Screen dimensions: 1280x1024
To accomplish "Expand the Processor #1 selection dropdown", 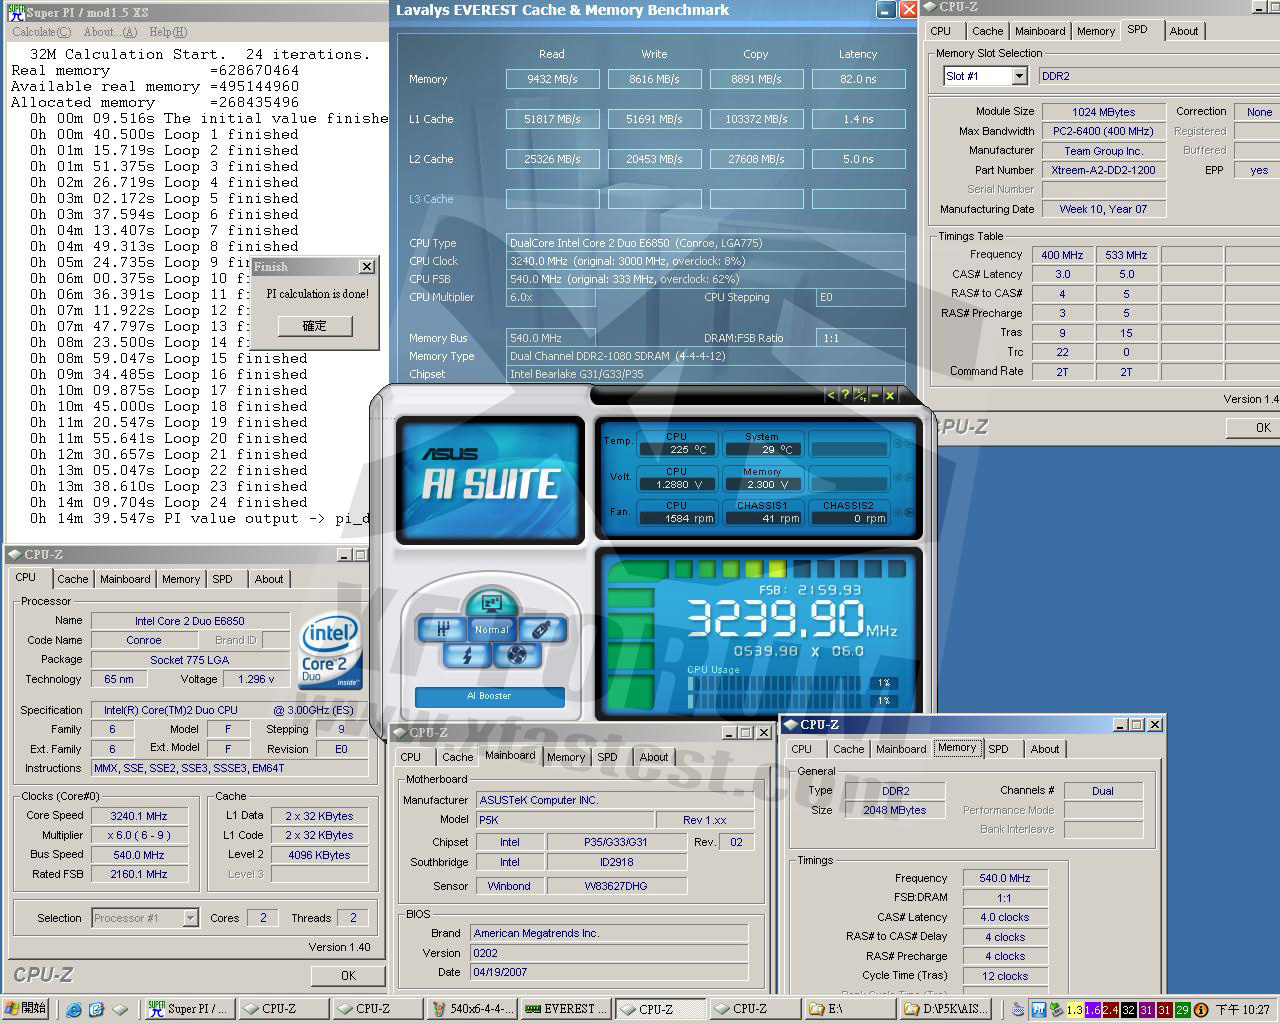I will (x=190, y=918).
